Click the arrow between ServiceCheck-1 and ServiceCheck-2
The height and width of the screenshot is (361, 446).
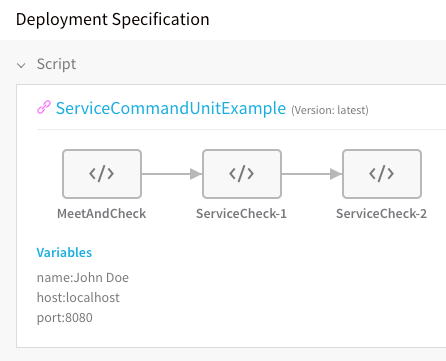click(312, 174)
